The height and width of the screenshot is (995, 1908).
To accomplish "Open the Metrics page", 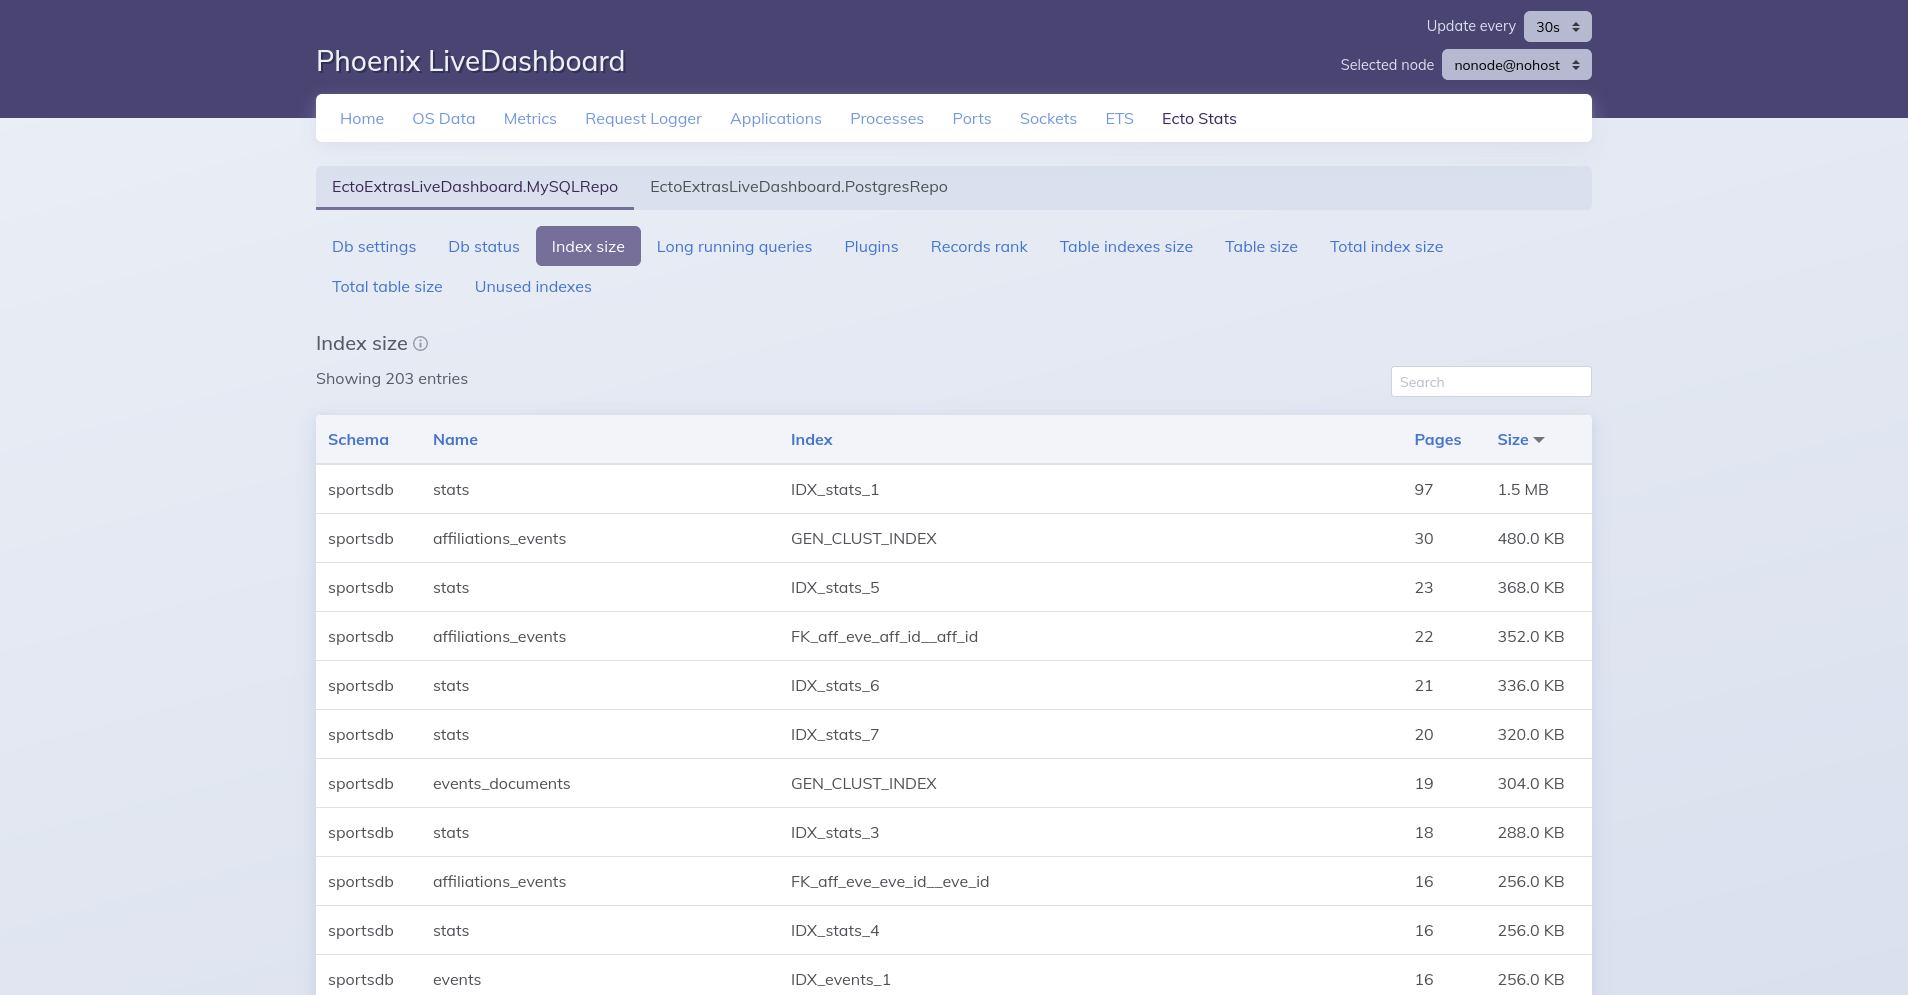I will click(x=530, y=118).
